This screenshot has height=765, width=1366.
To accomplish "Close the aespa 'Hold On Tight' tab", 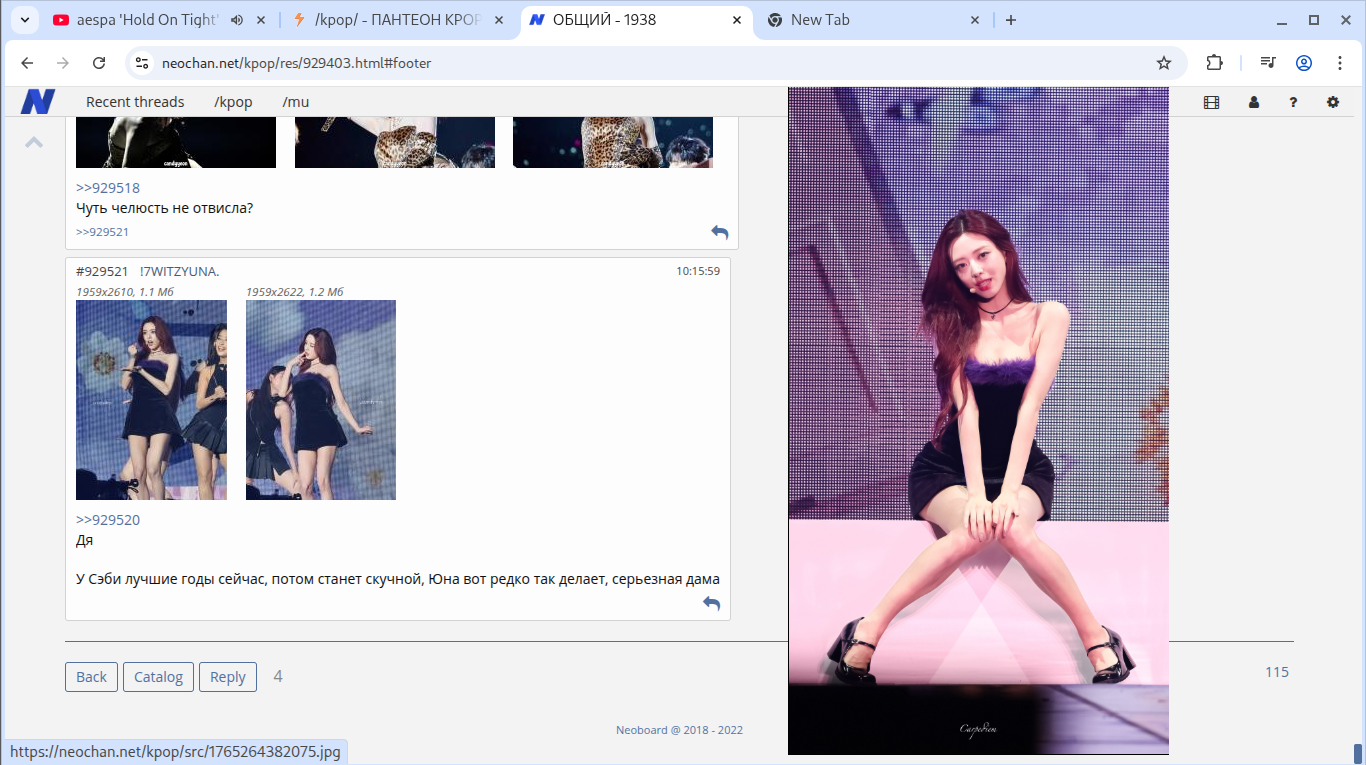I will click(260, 20).
